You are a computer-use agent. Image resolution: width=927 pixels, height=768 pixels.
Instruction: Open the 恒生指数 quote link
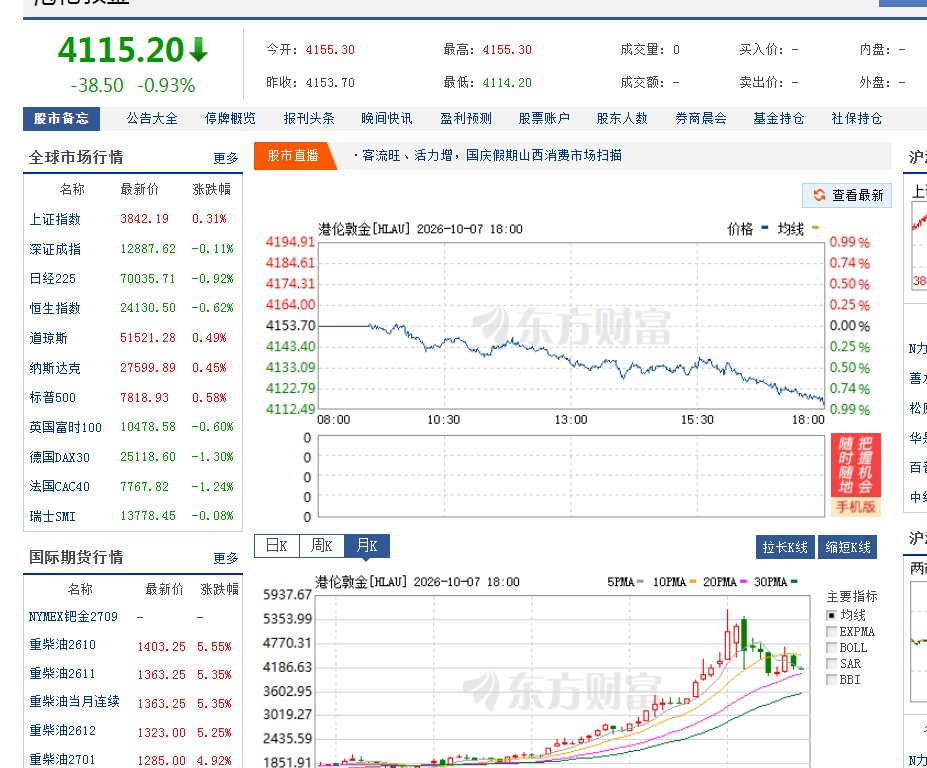tap(55, 309)
